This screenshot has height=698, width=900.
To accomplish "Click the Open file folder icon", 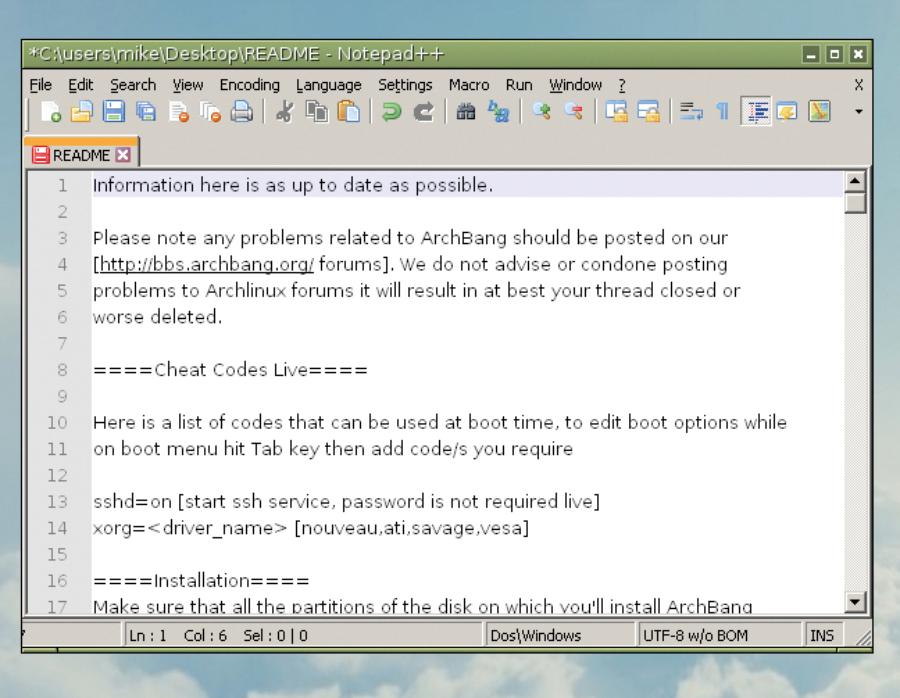I will (82, 111).
